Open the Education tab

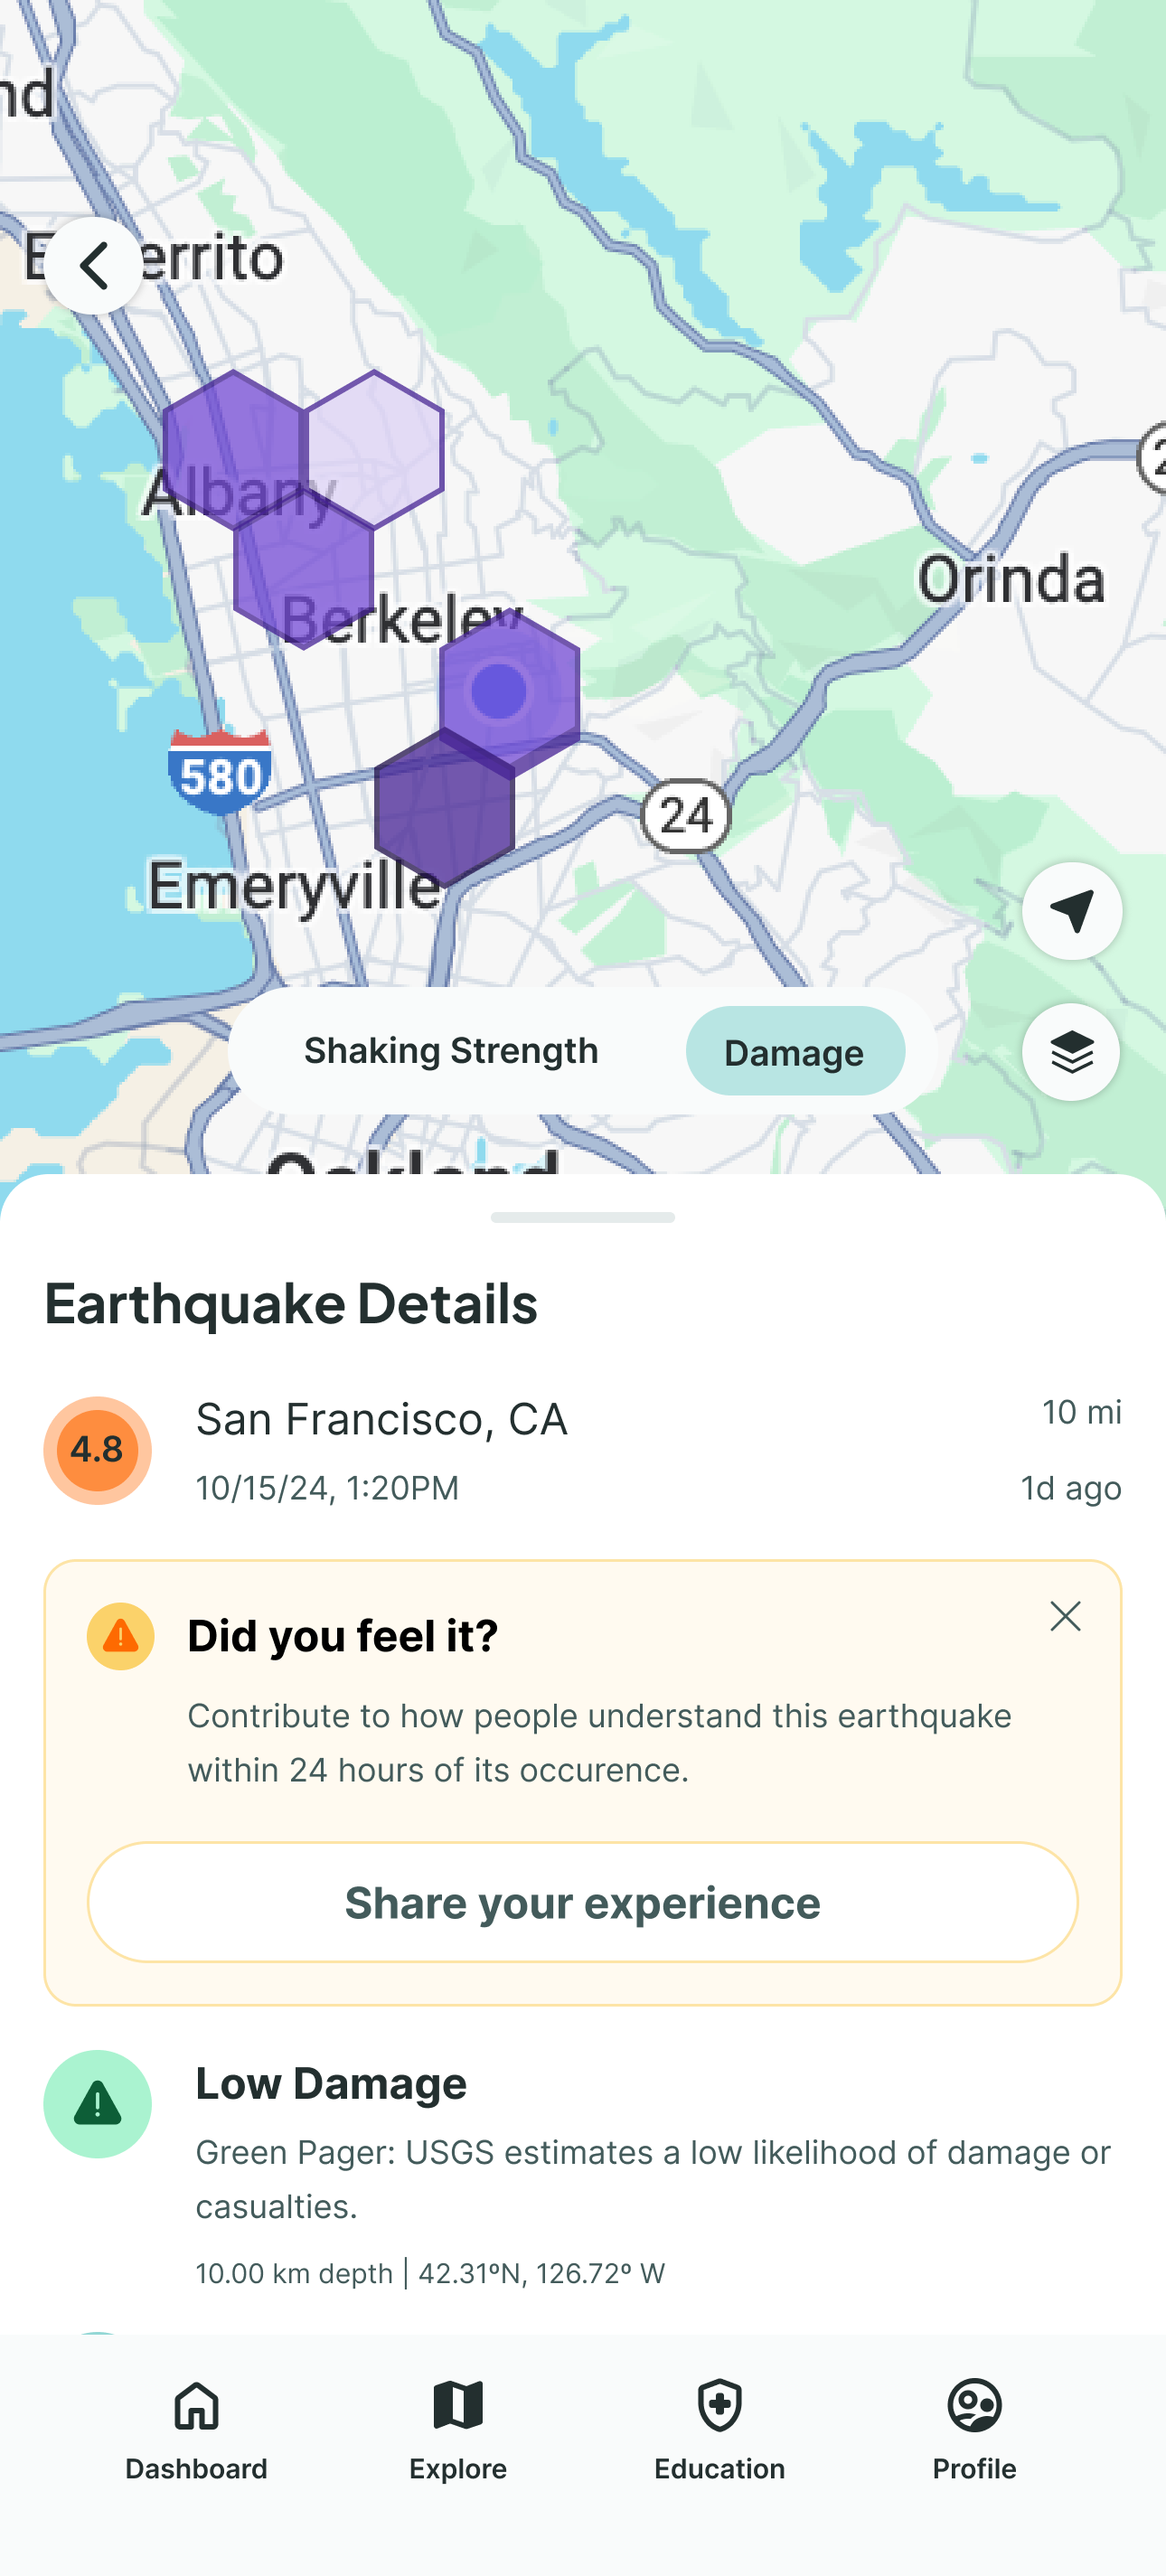point(719,2428)
